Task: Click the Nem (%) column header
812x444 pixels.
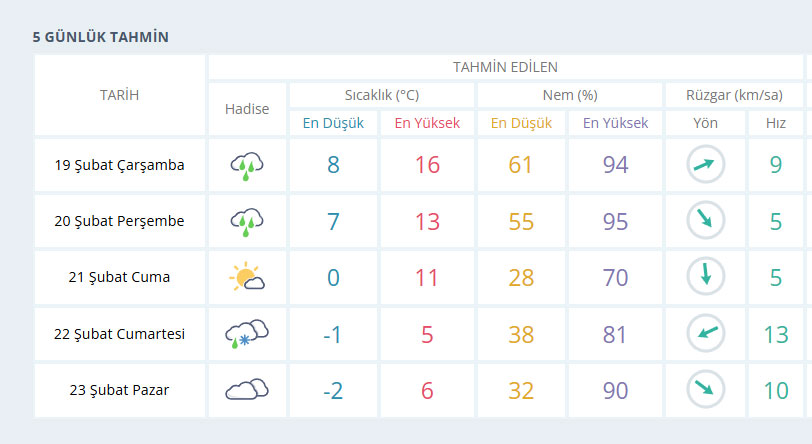Action: click(x=570, y=95)
